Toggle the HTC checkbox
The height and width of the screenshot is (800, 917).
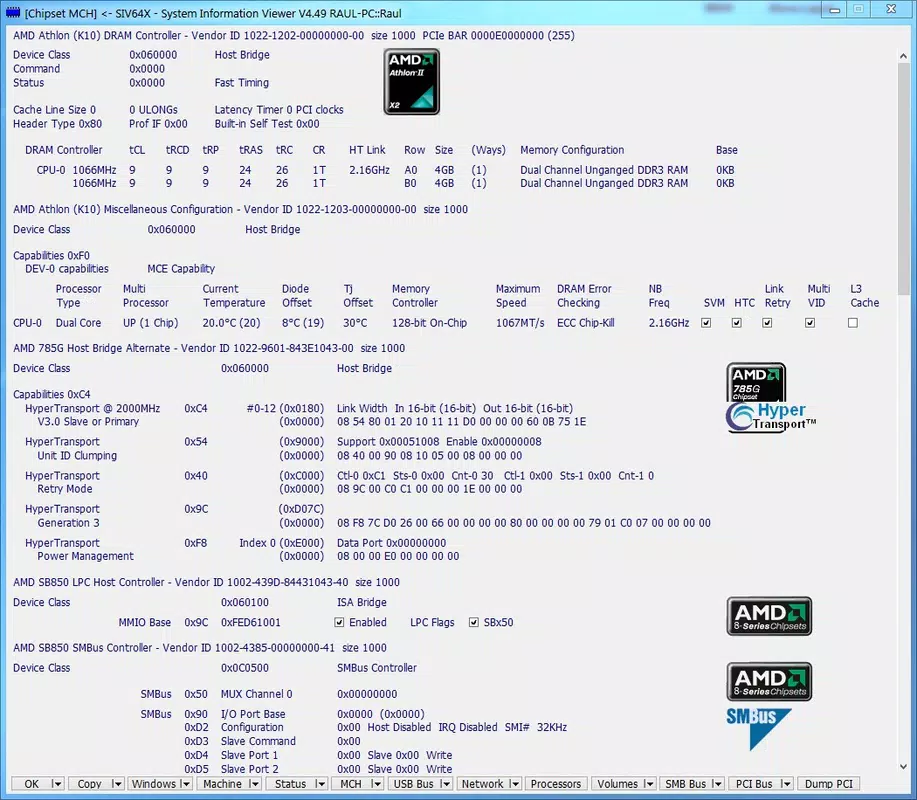click(736, 323)
